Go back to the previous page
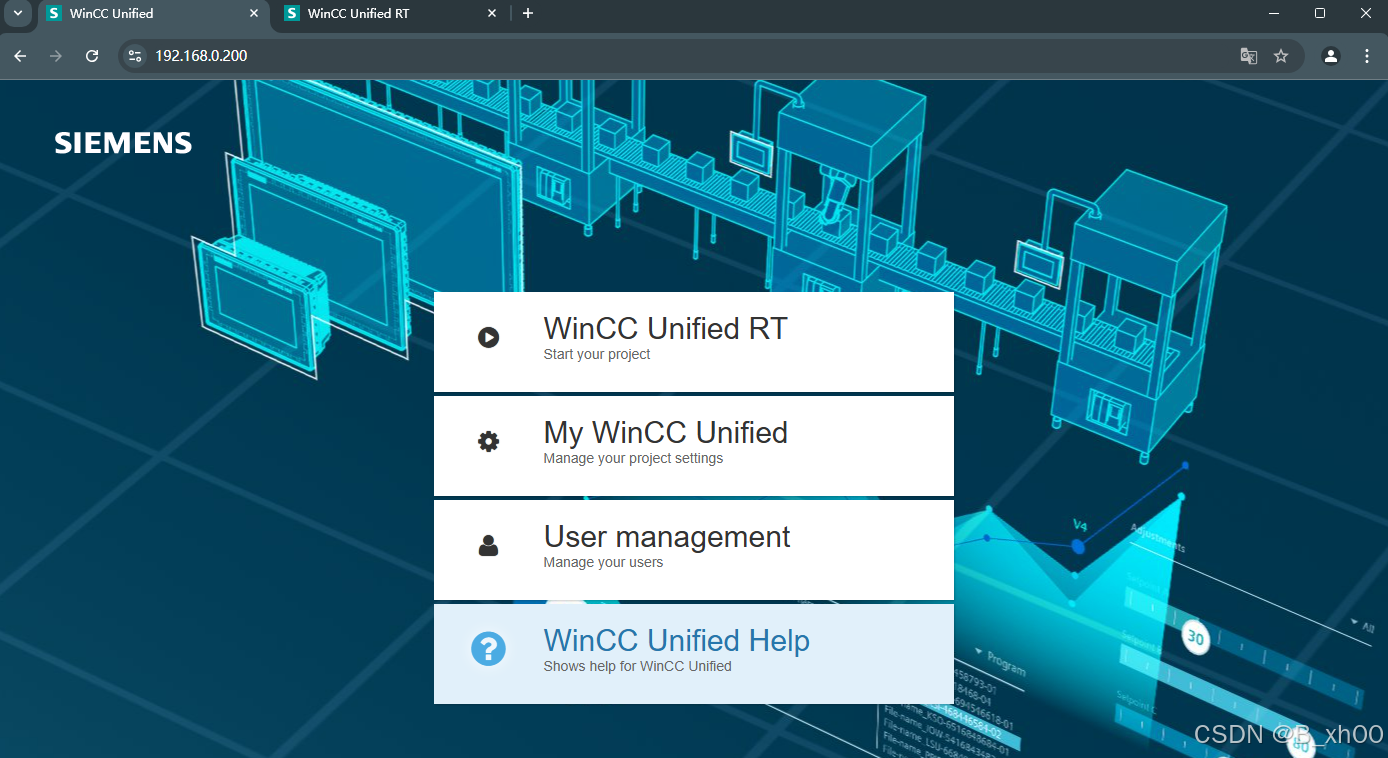 [20, 56]
